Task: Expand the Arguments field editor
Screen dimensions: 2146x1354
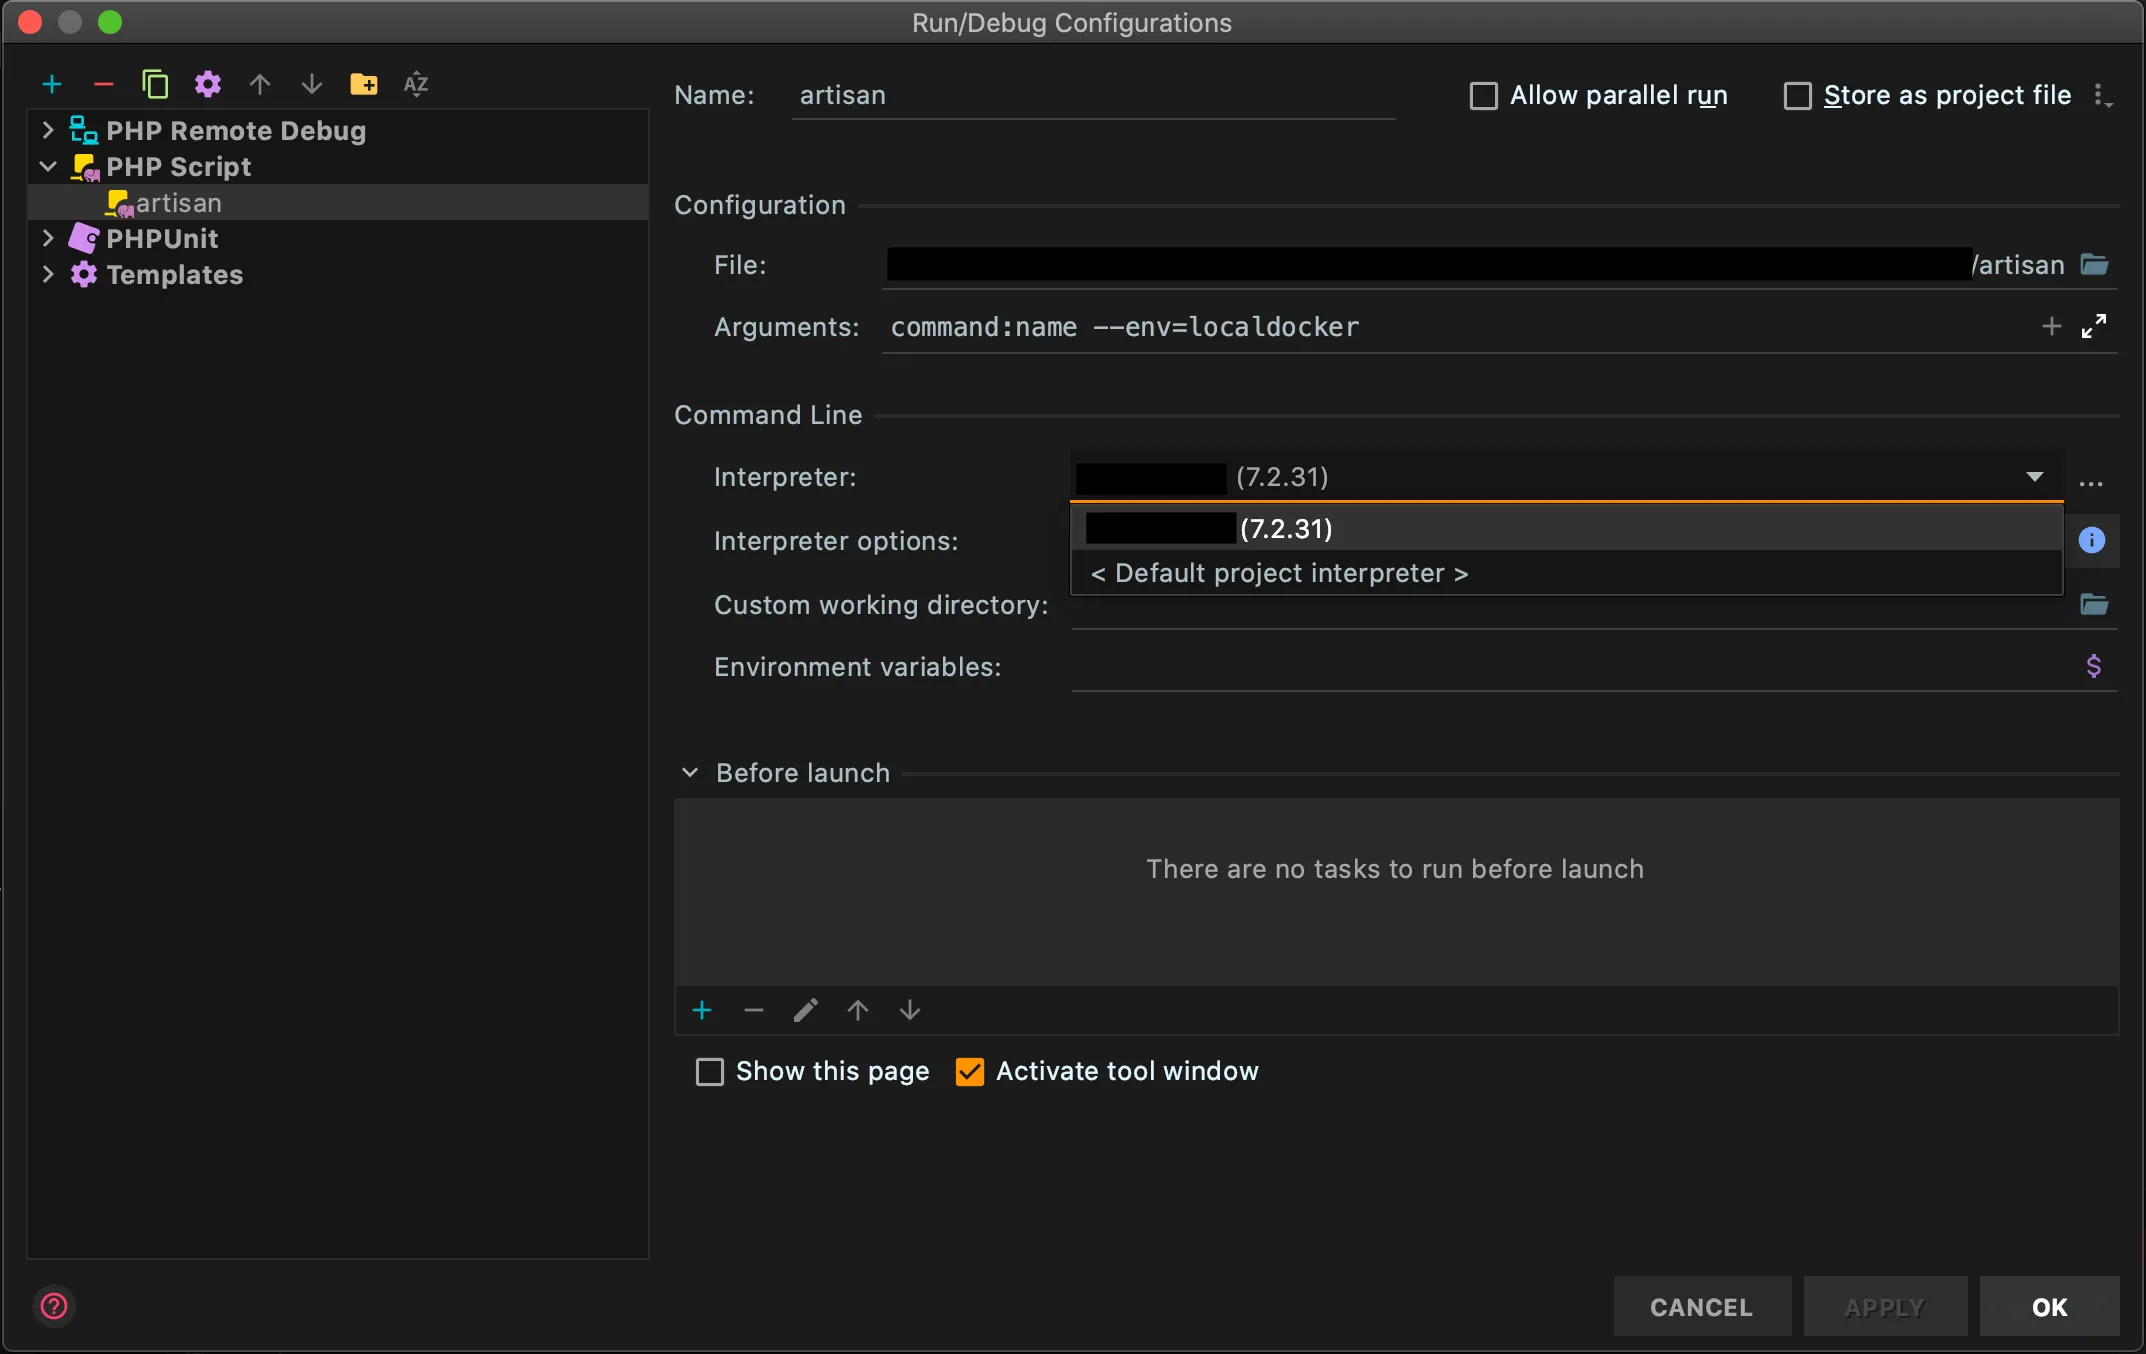Action: tap(2094, 327)
